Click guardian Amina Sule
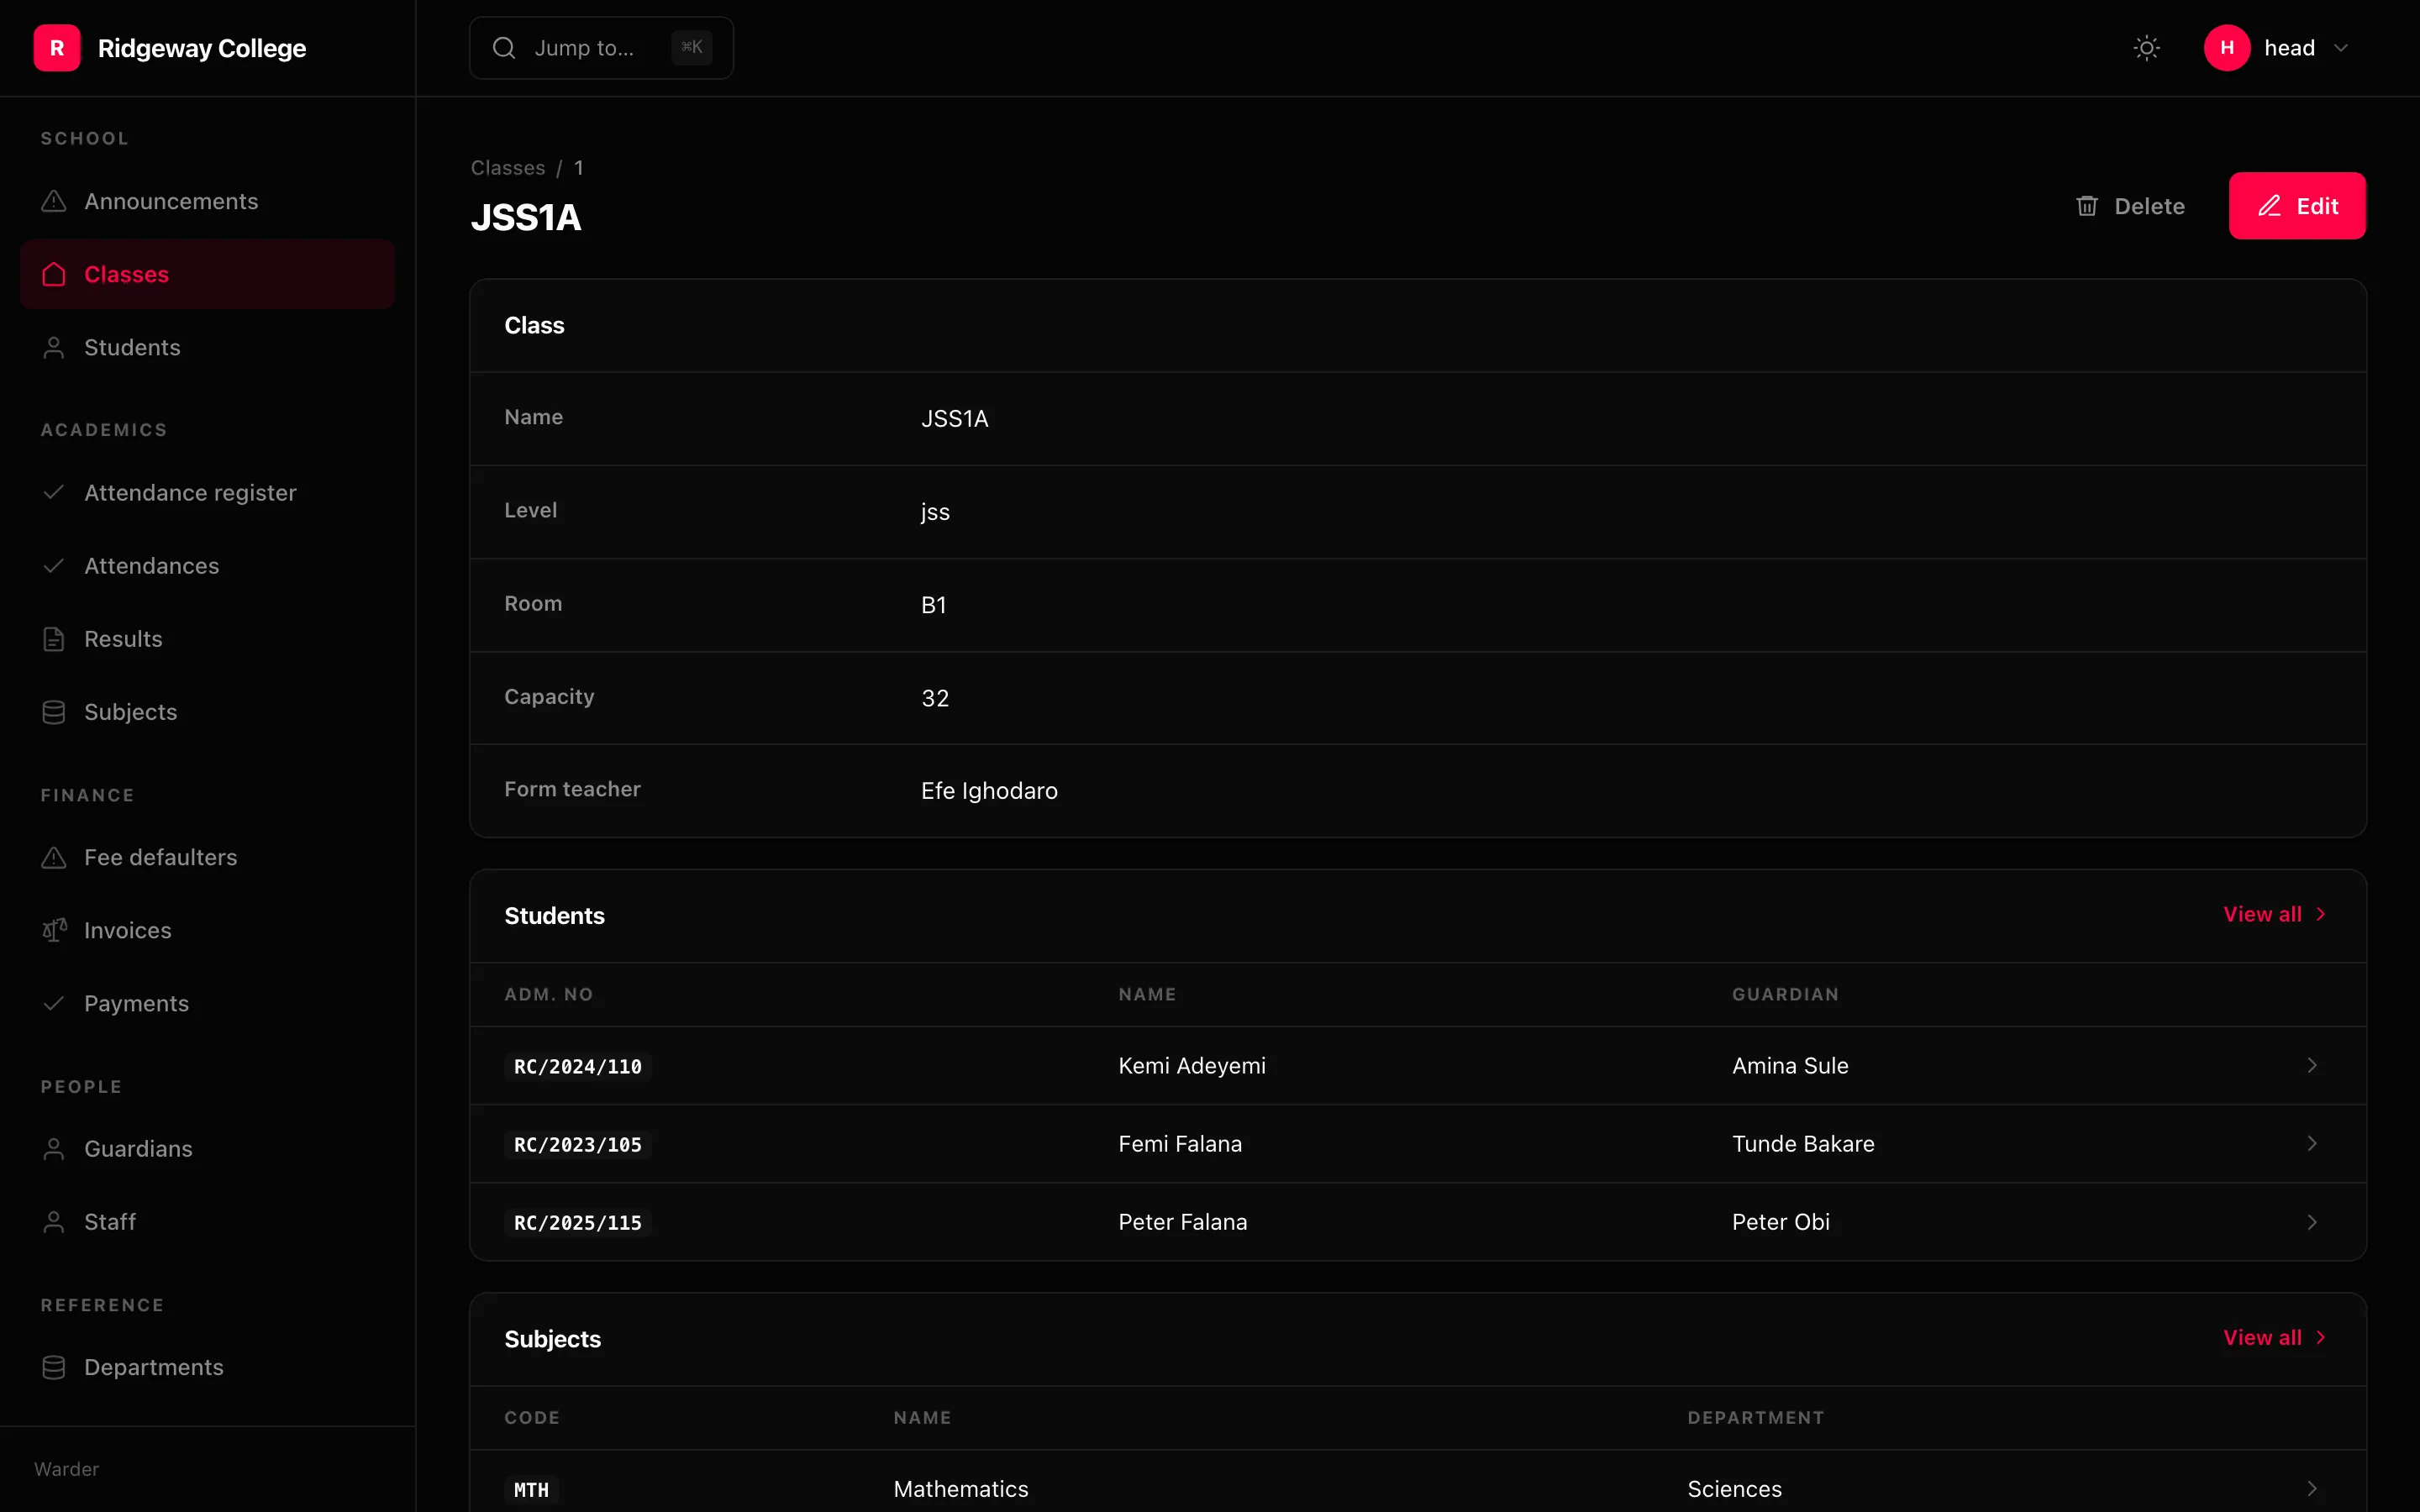 click(x=1790, y=1066)
